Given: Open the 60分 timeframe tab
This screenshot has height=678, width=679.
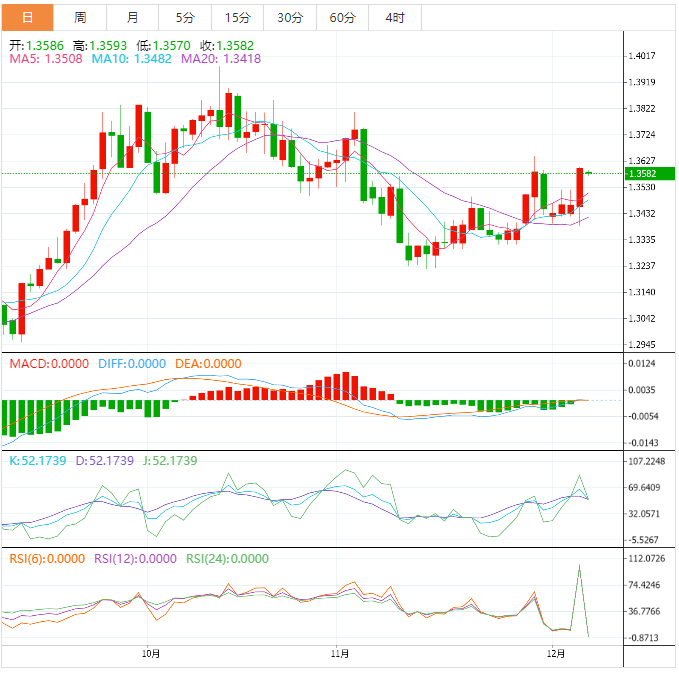Looking at the screenshot, I should pyautogui.click(x=343, y=18).
